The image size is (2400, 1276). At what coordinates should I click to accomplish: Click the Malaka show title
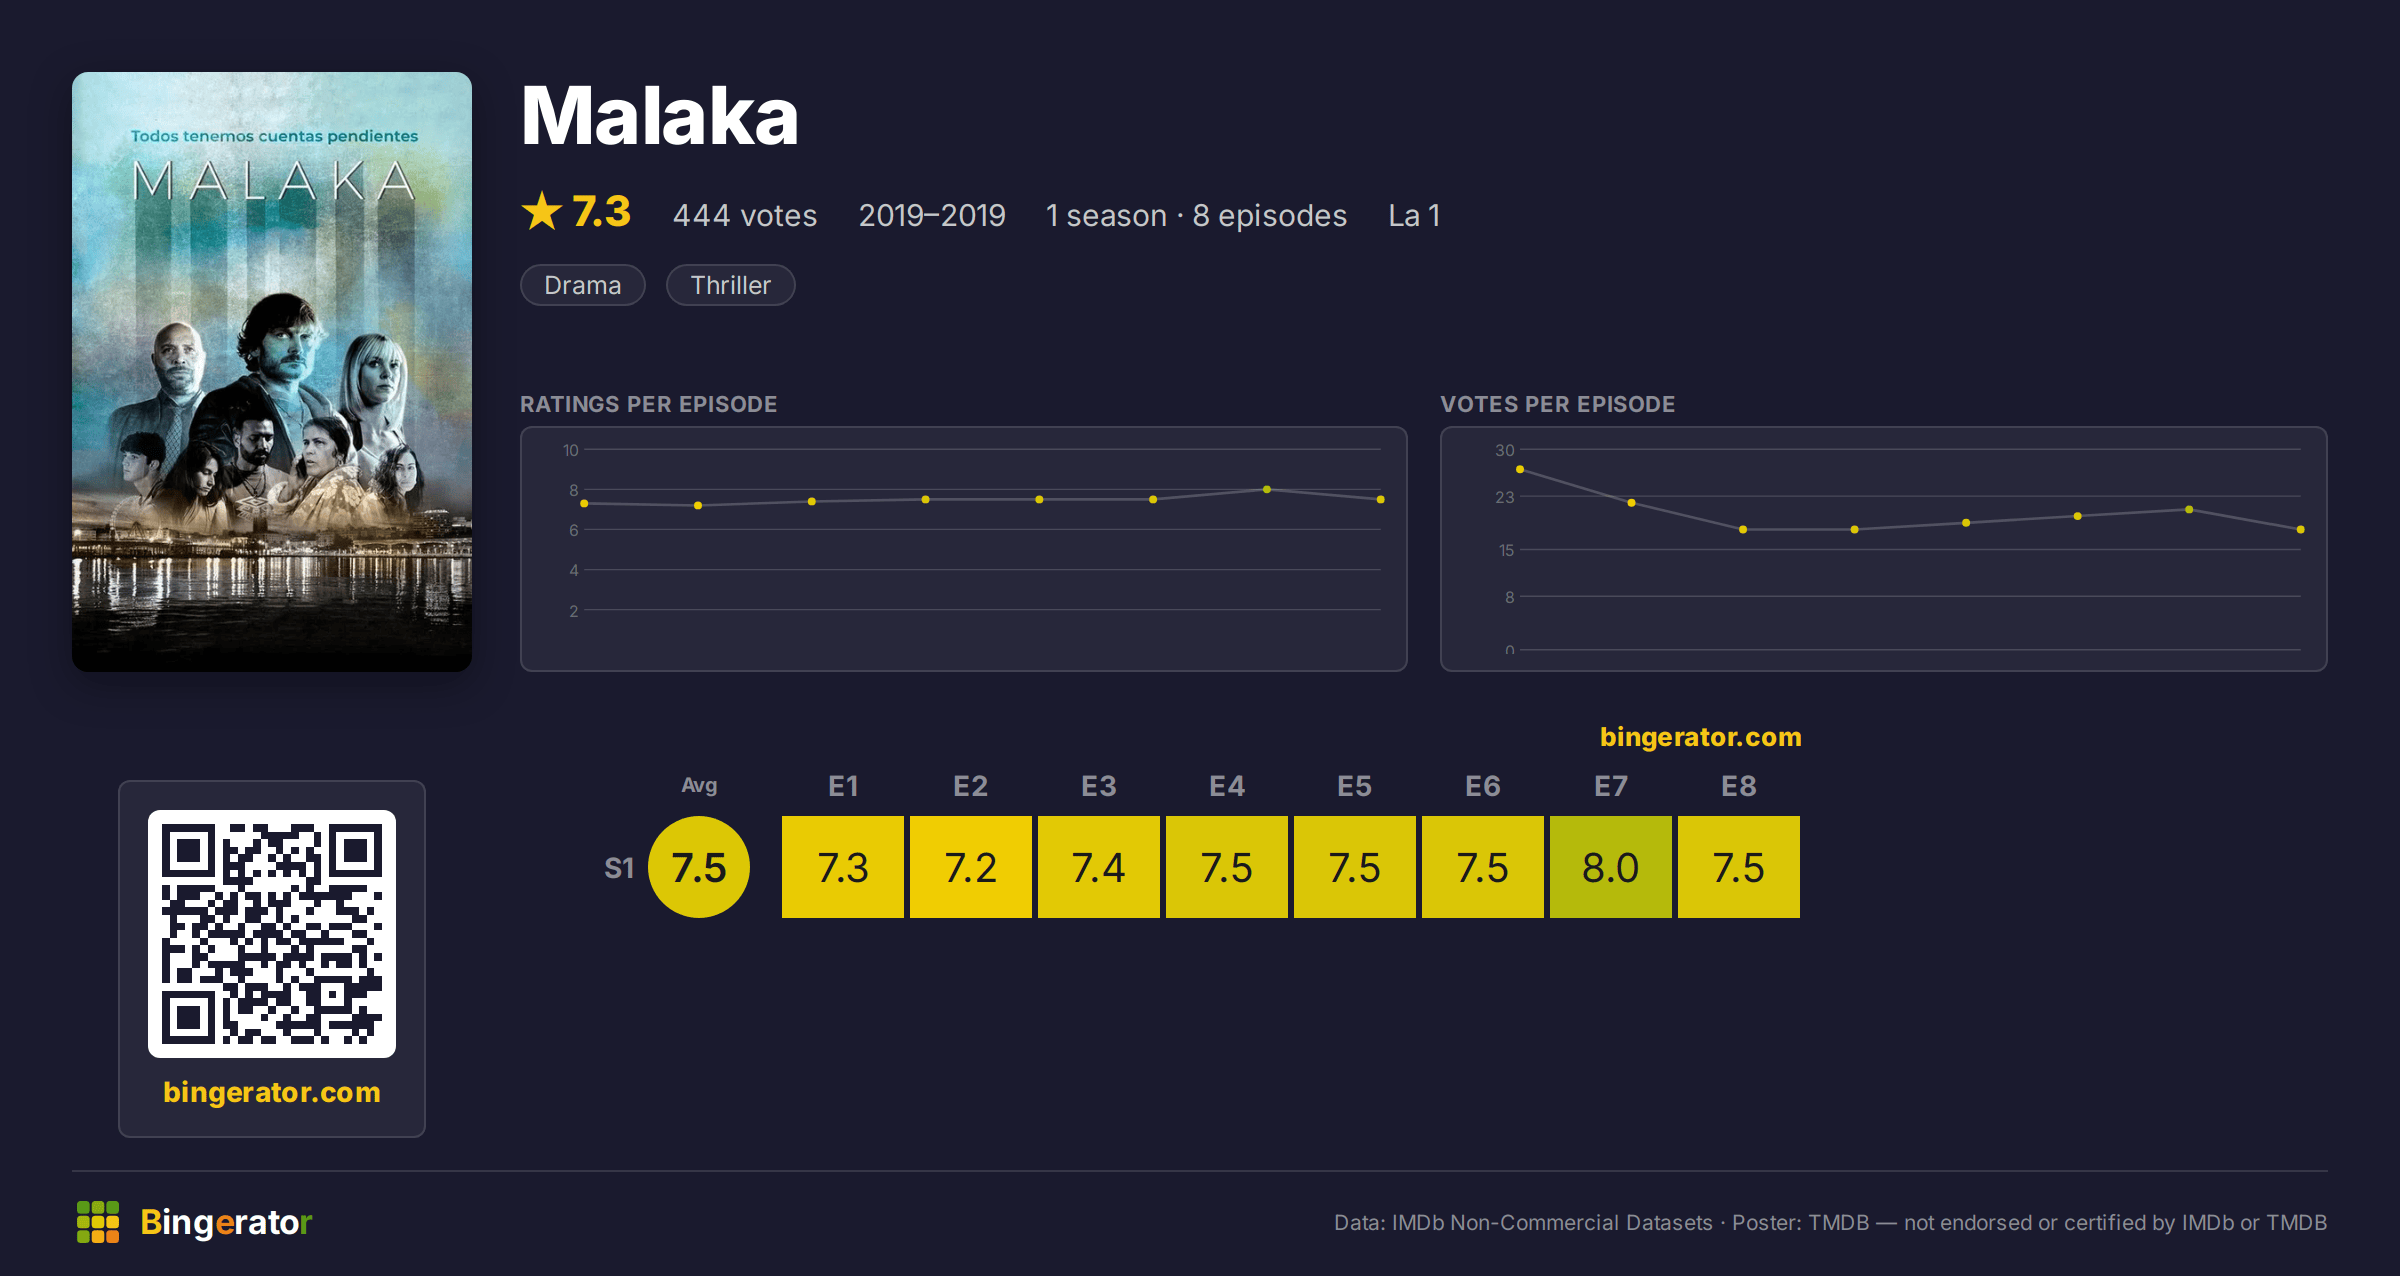(660, 116)
